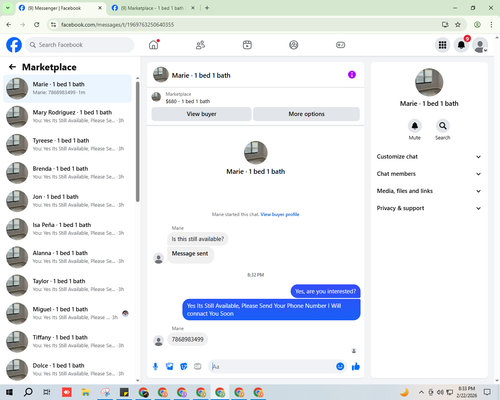500x400 pixels.
Task: Open the Chrome three-dot menu
Action: pos(491,25)
